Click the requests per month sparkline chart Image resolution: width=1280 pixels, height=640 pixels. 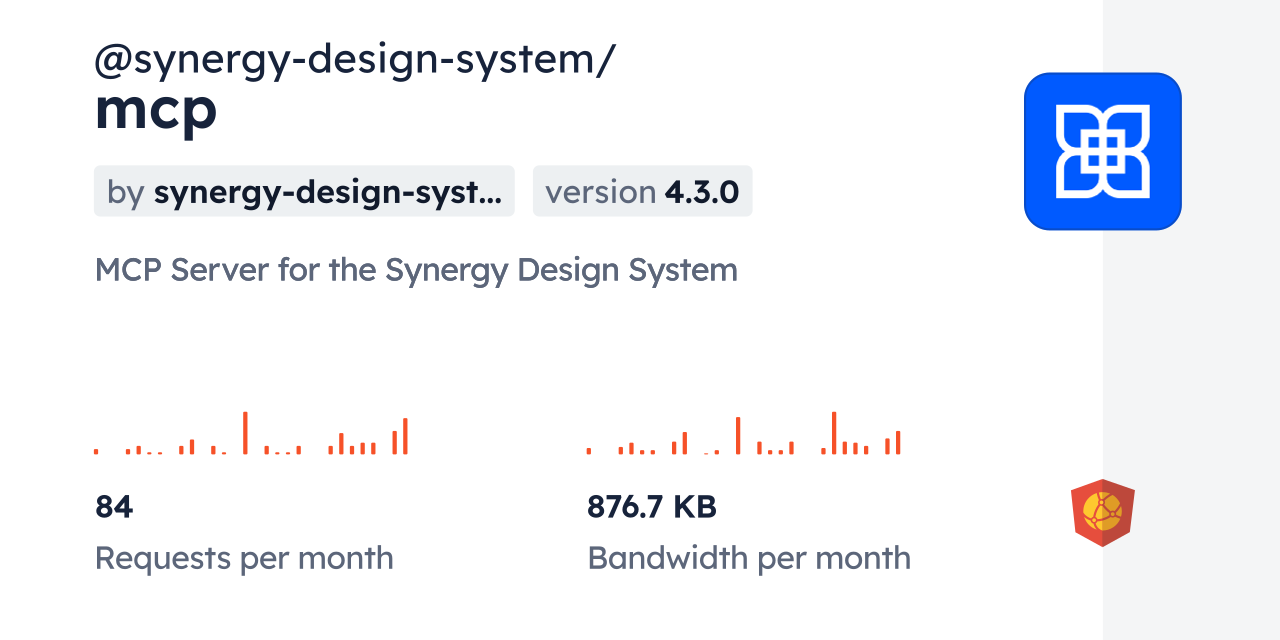coord(251,433)
